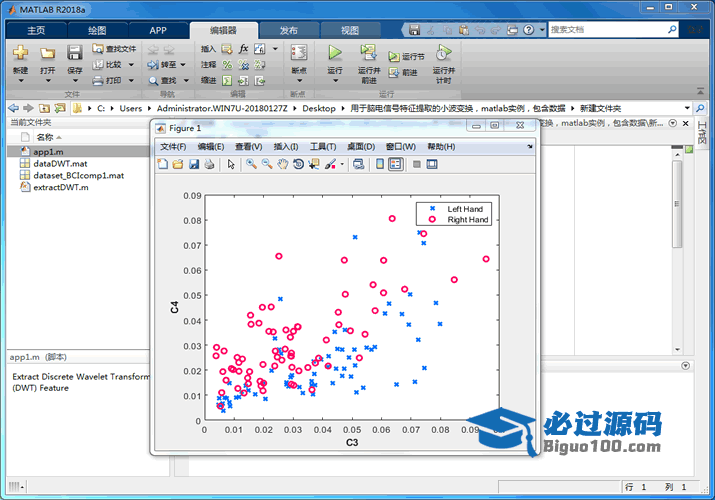Click the Print icon in Figure toolbar
Screen dimensions: 715x500
(x=209, y=164)
